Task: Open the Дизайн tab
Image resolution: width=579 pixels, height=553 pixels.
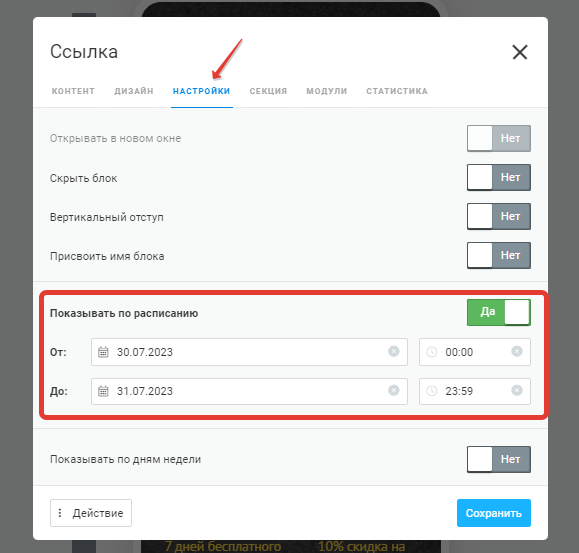Action: (134, 91)
